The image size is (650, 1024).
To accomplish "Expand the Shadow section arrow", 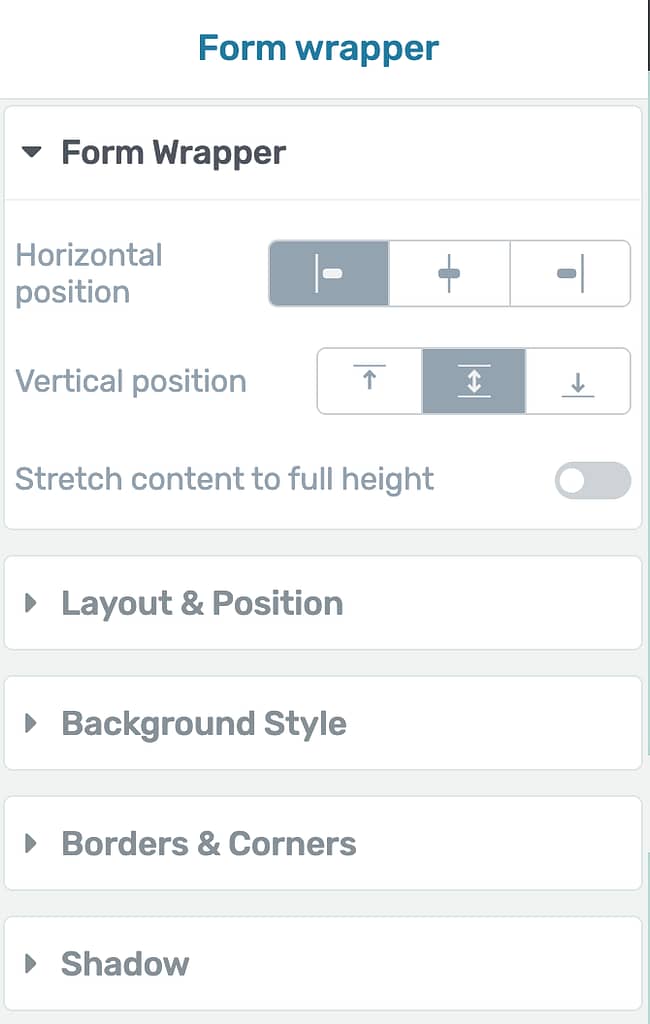I will tap(30, 963).
